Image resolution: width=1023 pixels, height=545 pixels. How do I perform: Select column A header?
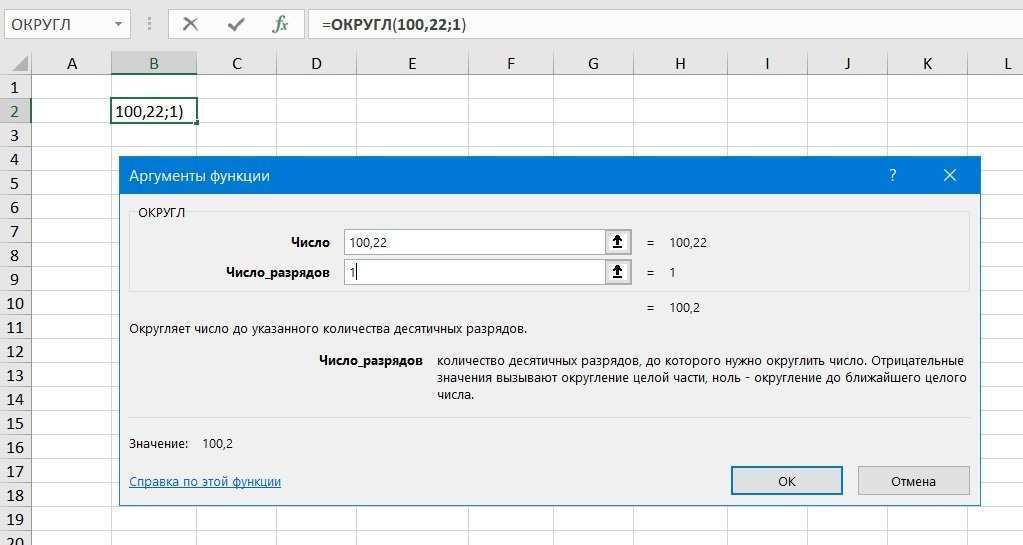click(x=72, y=63)
